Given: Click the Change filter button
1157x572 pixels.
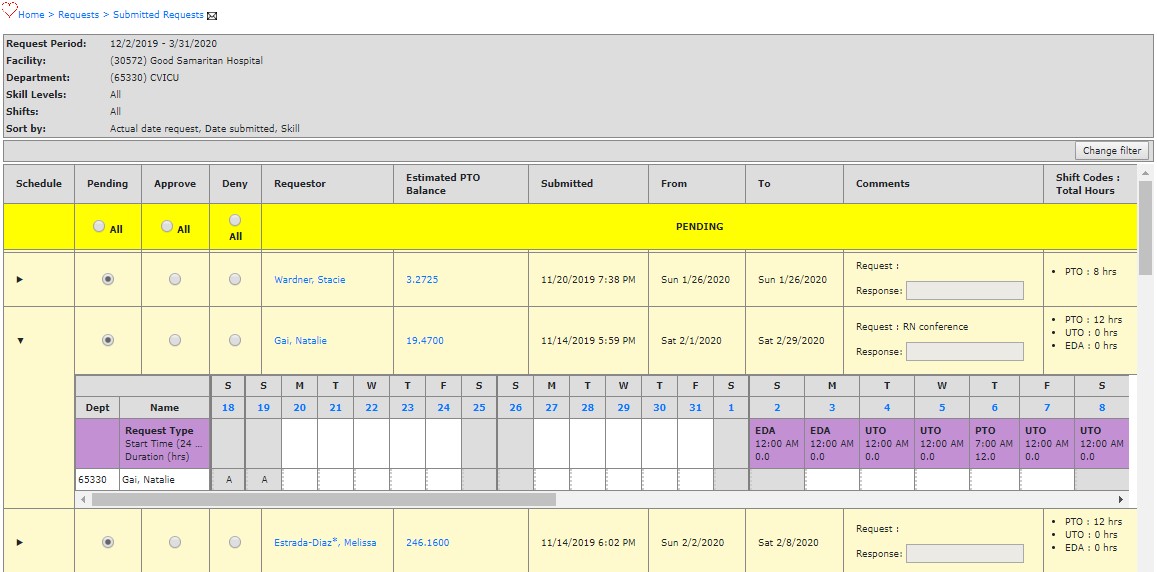Looking at the screenshot, I should (1111, 151).
